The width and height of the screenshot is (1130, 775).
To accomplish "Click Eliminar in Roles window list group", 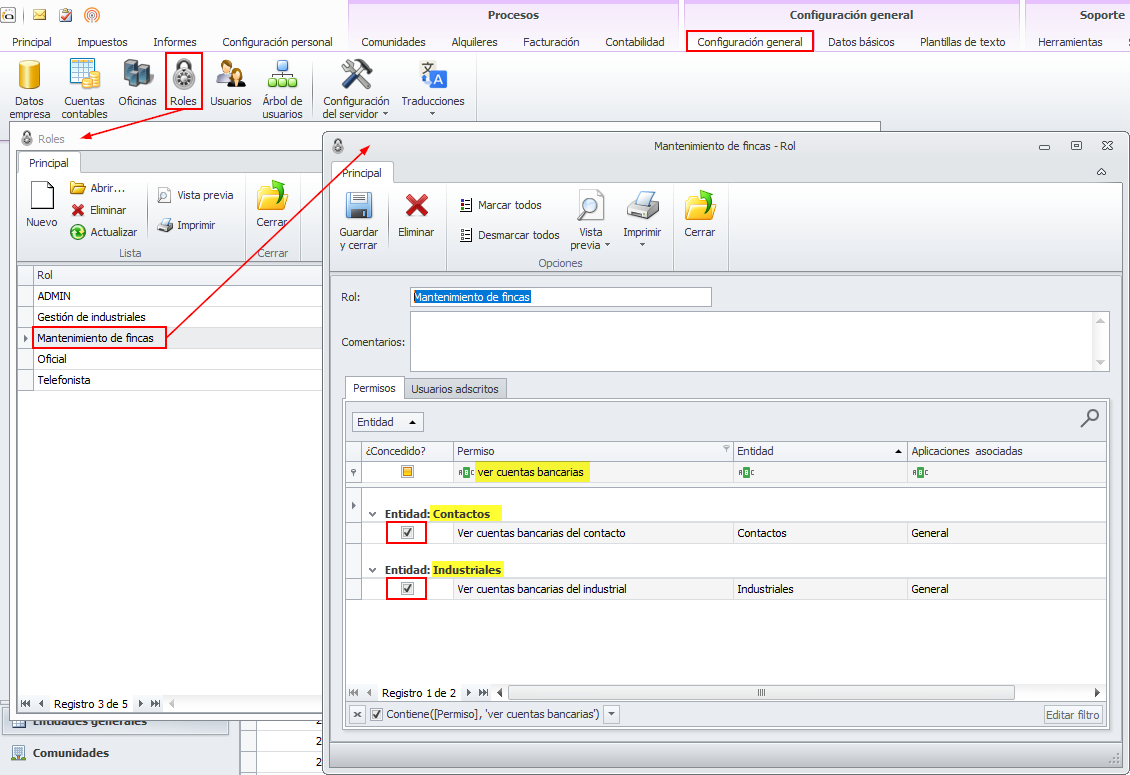I will (x=99, y=210).
